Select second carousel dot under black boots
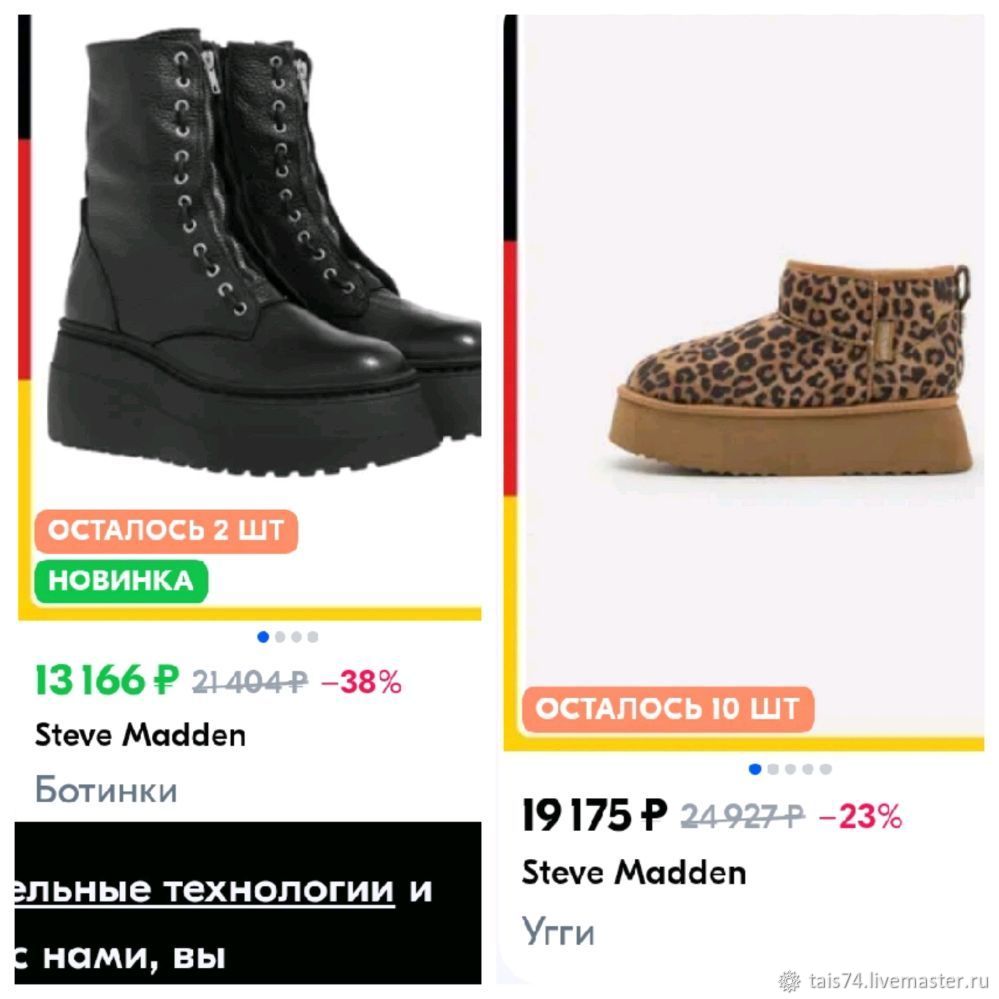The width and height of the screenshot is (999, 999). tap(280, 636)
